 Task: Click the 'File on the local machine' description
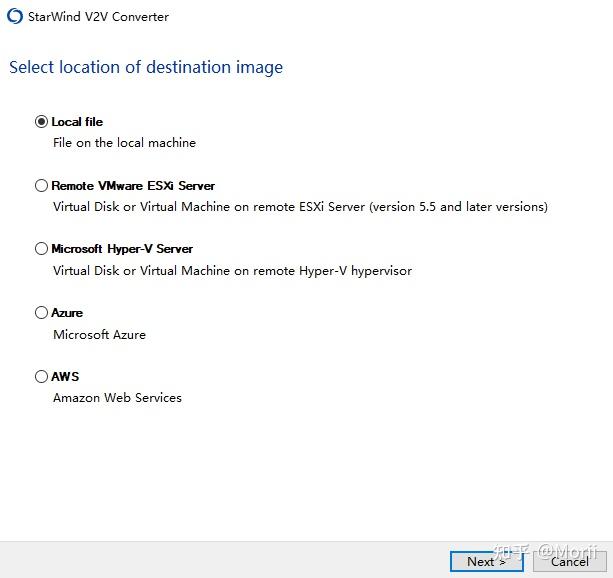[124, 143]
